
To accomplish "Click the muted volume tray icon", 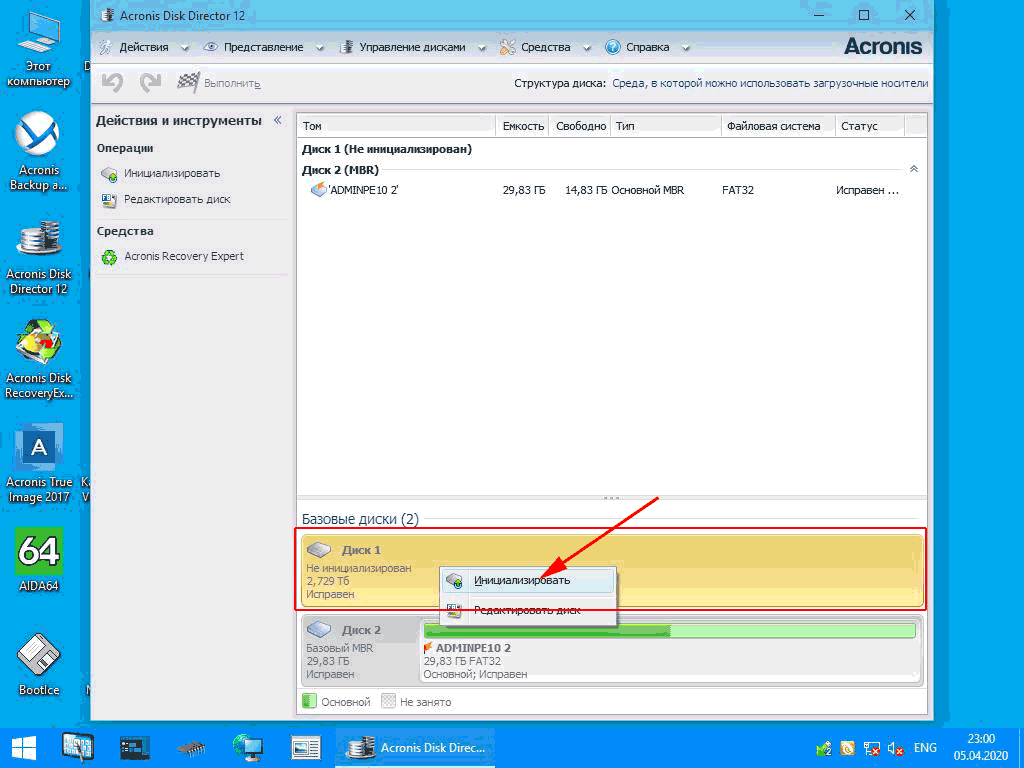I will 895,748.
